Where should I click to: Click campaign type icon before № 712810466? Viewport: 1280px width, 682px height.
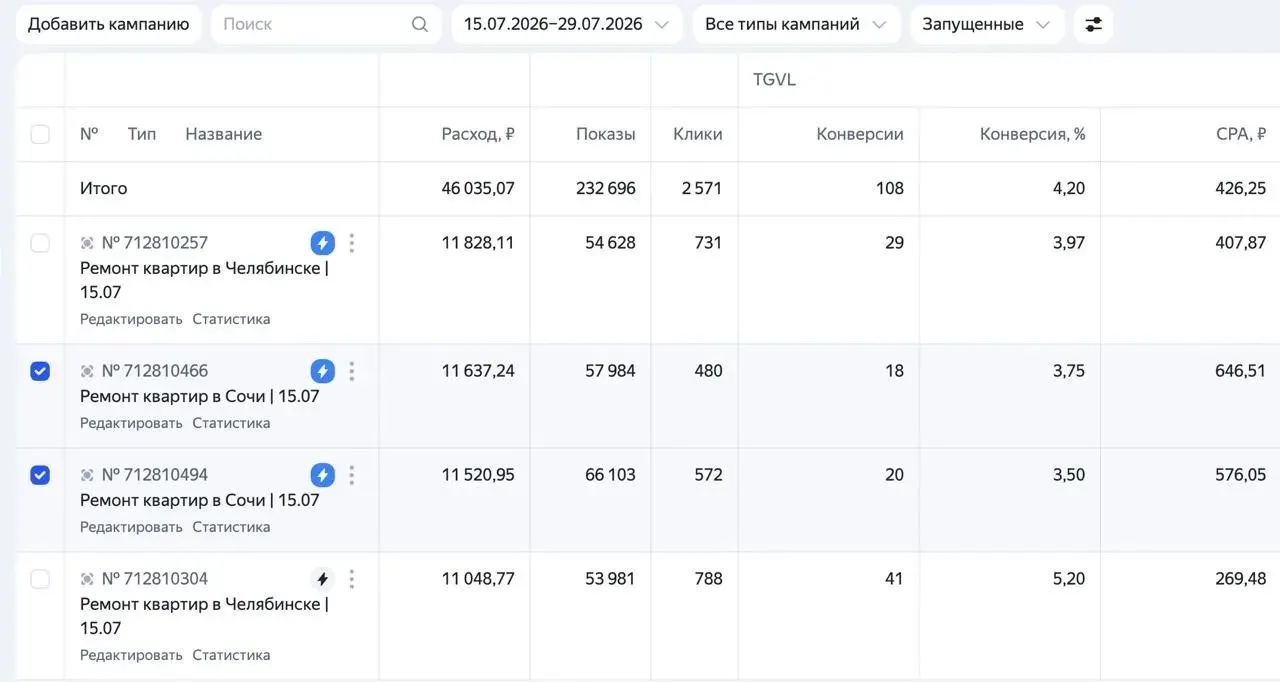click(87, 372)
